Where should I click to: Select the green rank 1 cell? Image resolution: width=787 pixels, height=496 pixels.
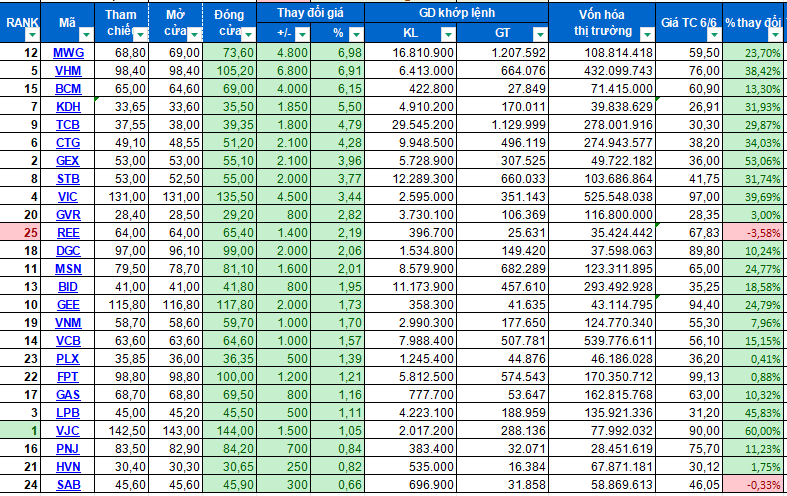tap(20, 431)
